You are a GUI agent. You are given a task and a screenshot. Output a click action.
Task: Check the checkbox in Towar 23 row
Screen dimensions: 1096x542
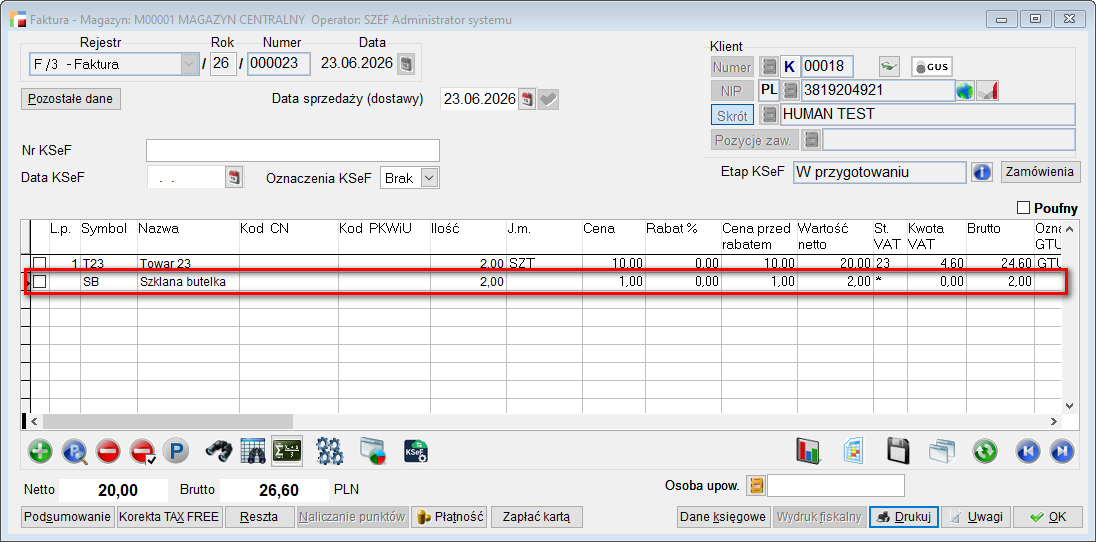(40, 264)
